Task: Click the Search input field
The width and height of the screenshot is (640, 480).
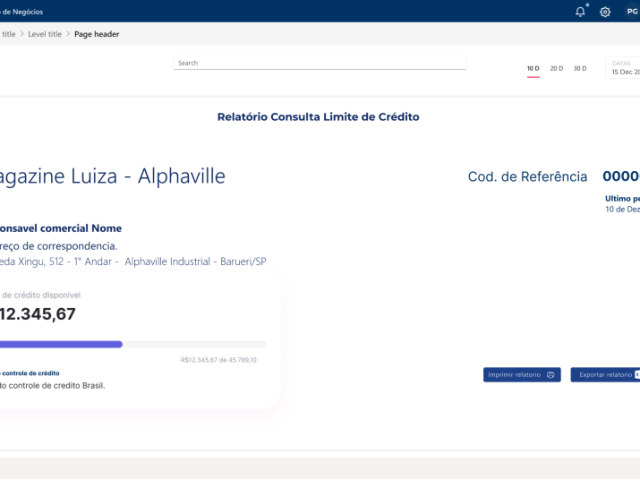Action: click(320, 63)
